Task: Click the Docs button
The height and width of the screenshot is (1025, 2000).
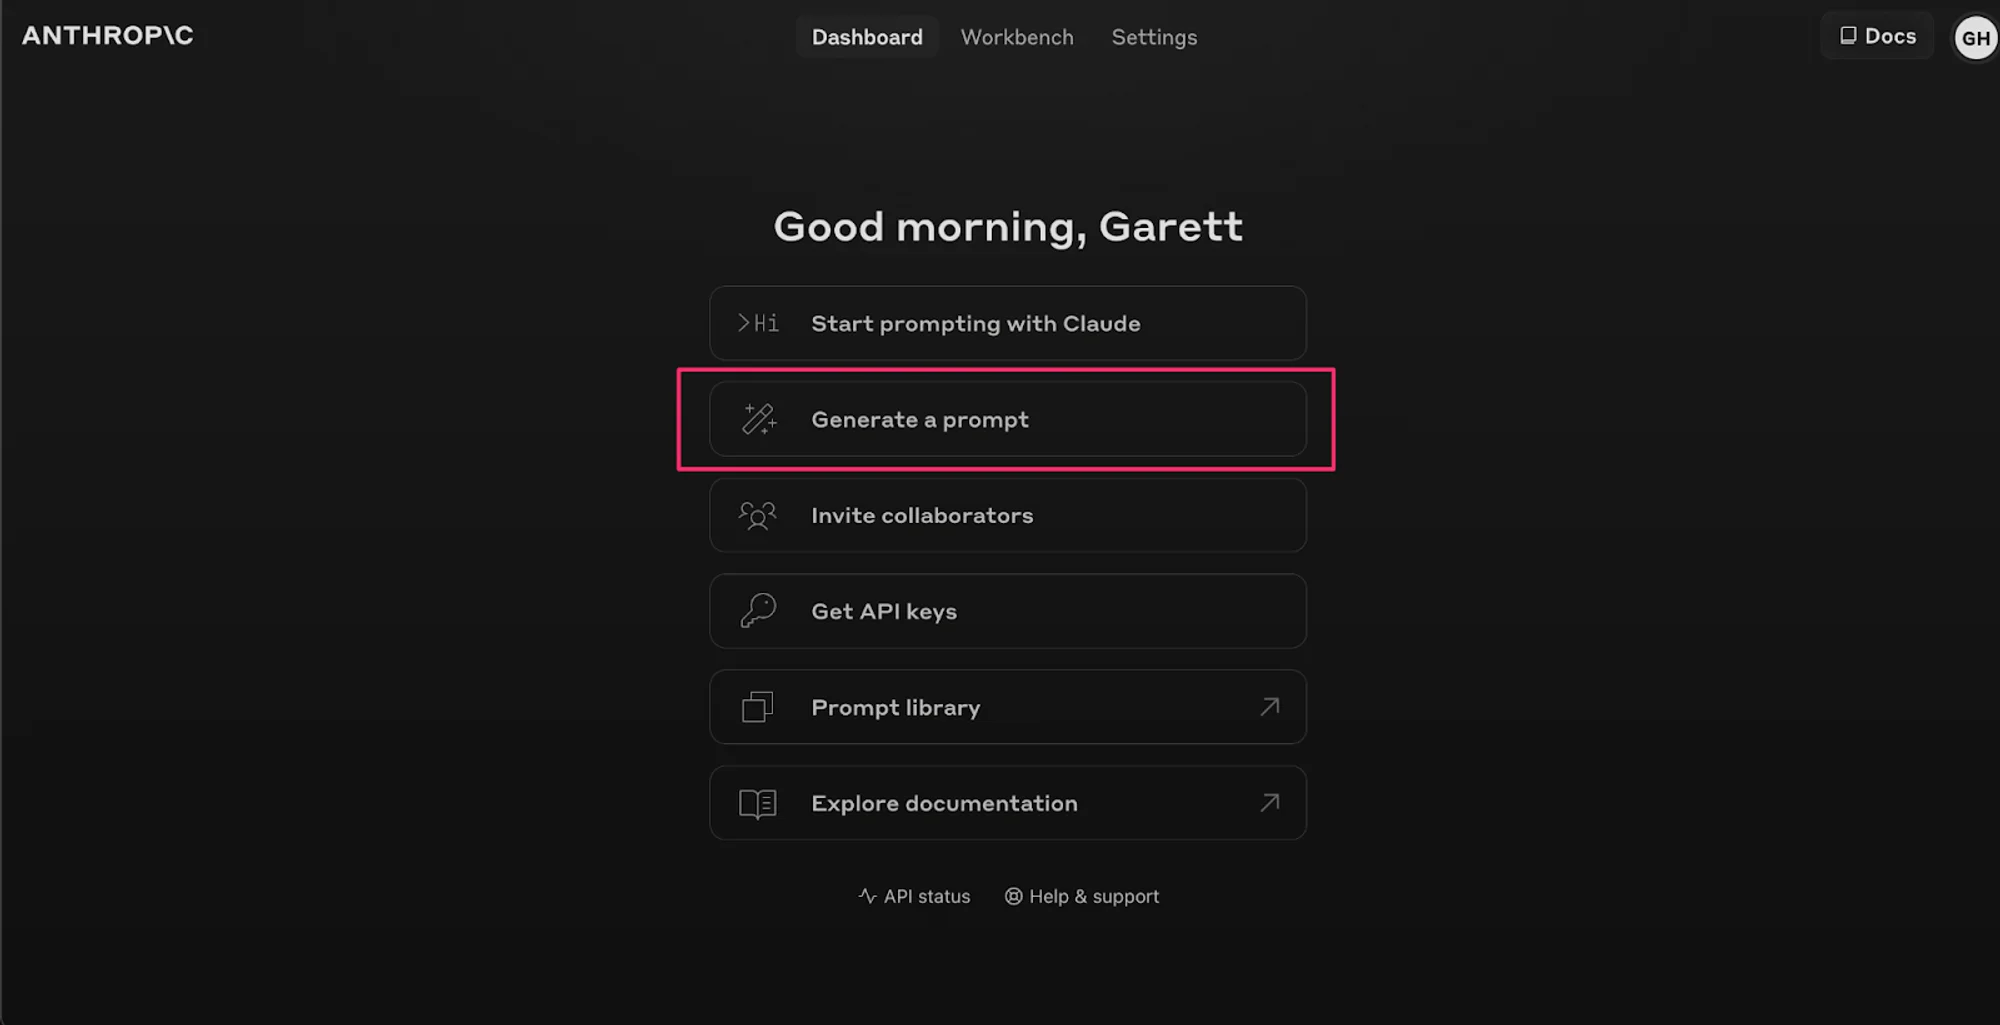Action: coord(1877,36)
